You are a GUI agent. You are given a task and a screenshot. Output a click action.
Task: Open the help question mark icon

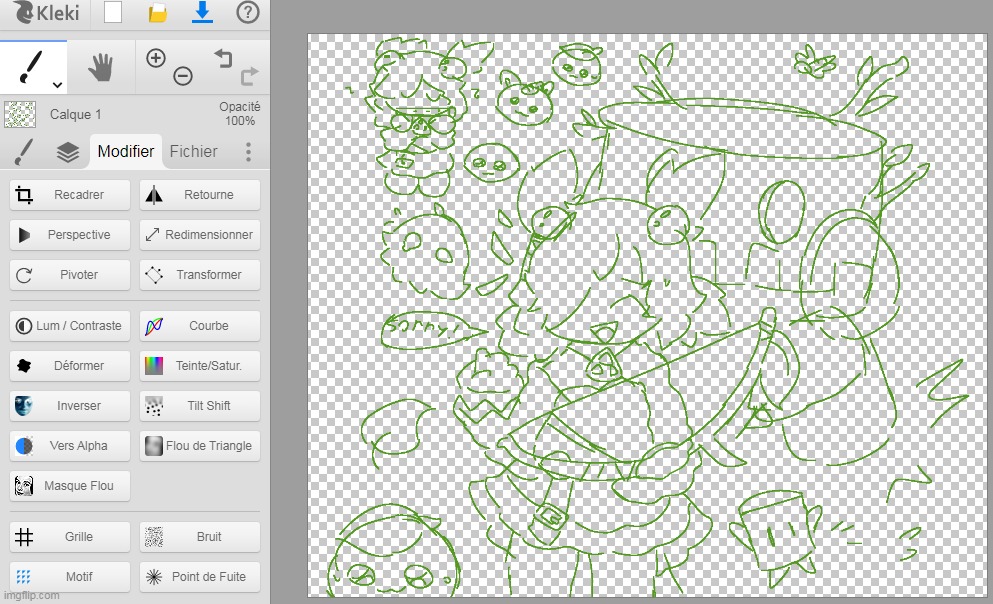pos(247,13)
